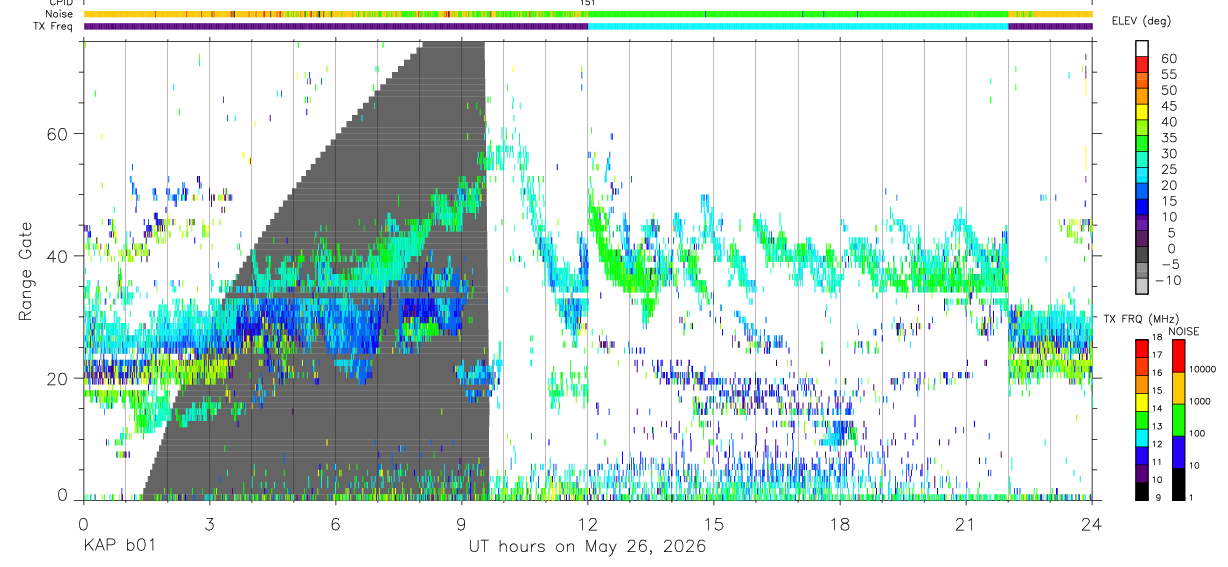Click the 'ELEV (deg)' colorbar title
The image size is (1228, 567).
pyautogui.click(x=1143, y=21)
